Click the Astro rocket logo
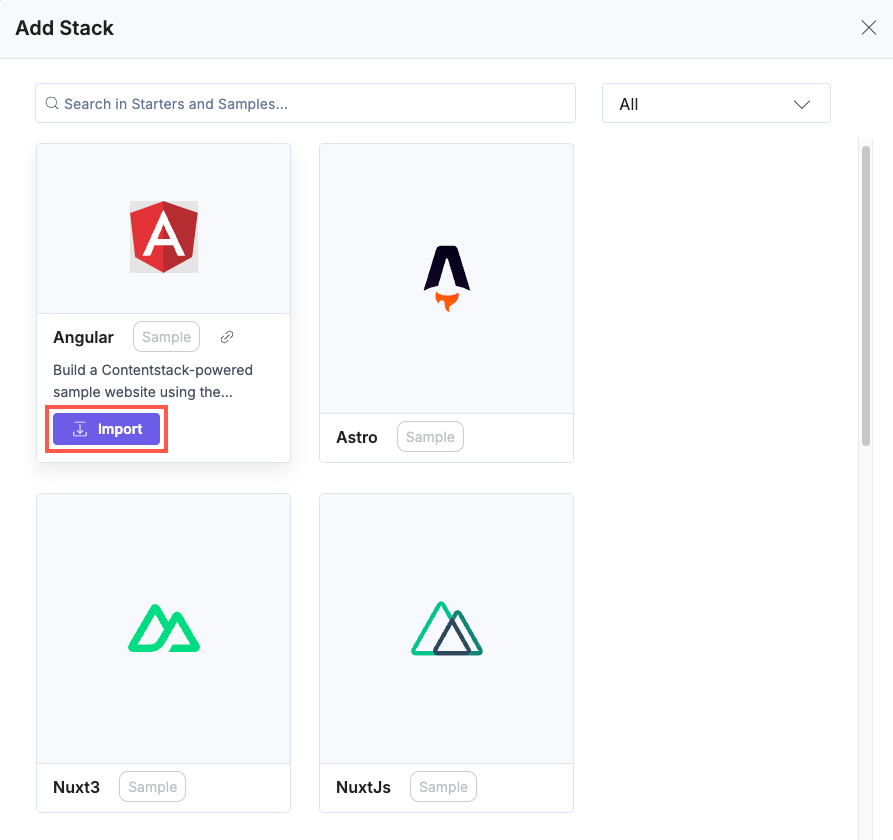 point(446,278)
